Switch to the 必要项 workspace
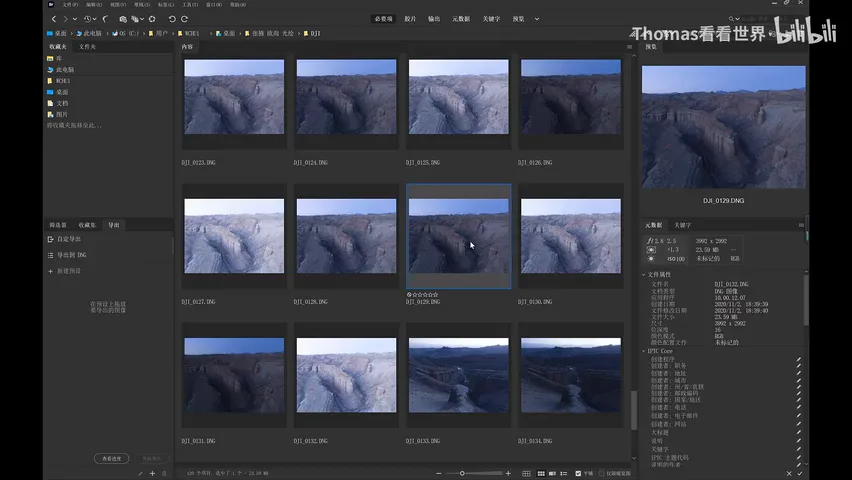Image resolution: width=852 pixels, height=480 pixels. (x=383, y=19)
